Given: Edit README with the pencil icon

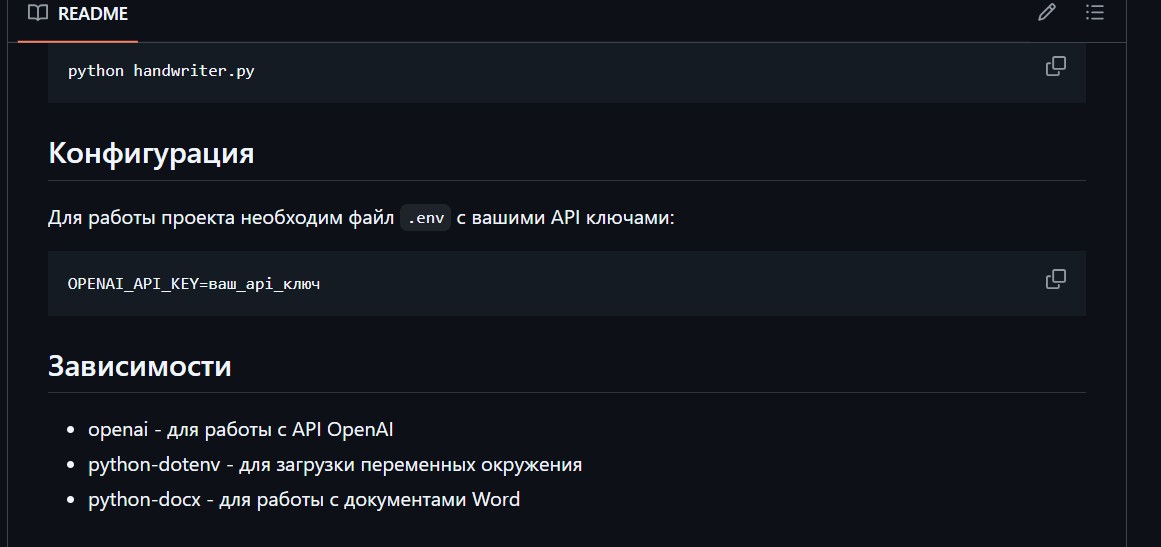Looking at the screenshot, I should (x=1046, y=13).
